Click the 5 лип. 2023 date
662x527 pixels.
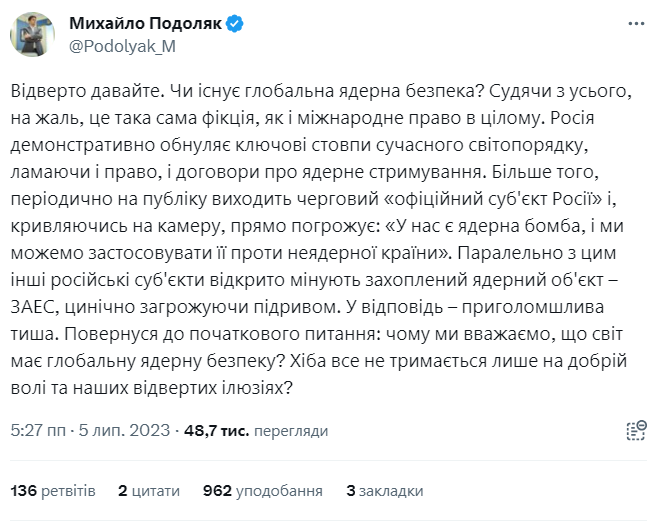(121, 431)
